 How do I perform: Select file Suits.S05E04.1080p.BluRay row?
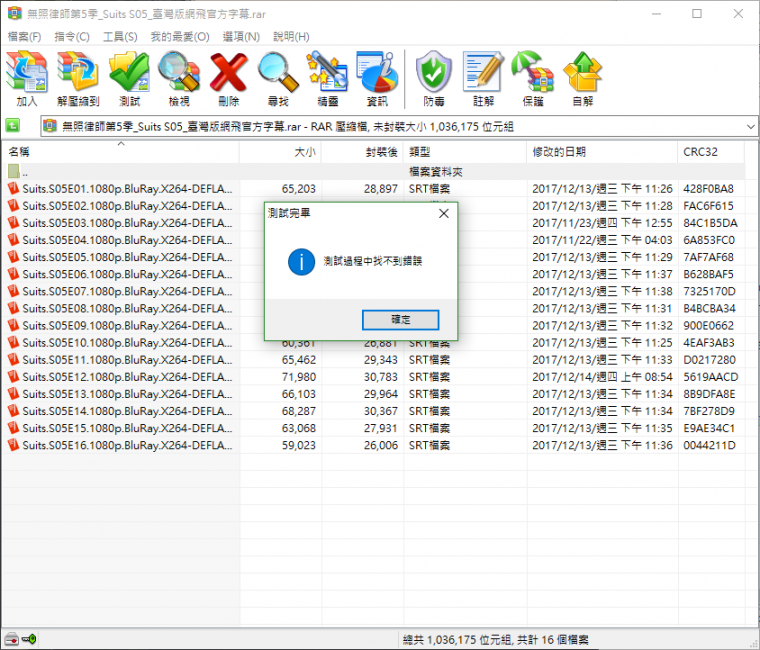(x=127, y=240)
